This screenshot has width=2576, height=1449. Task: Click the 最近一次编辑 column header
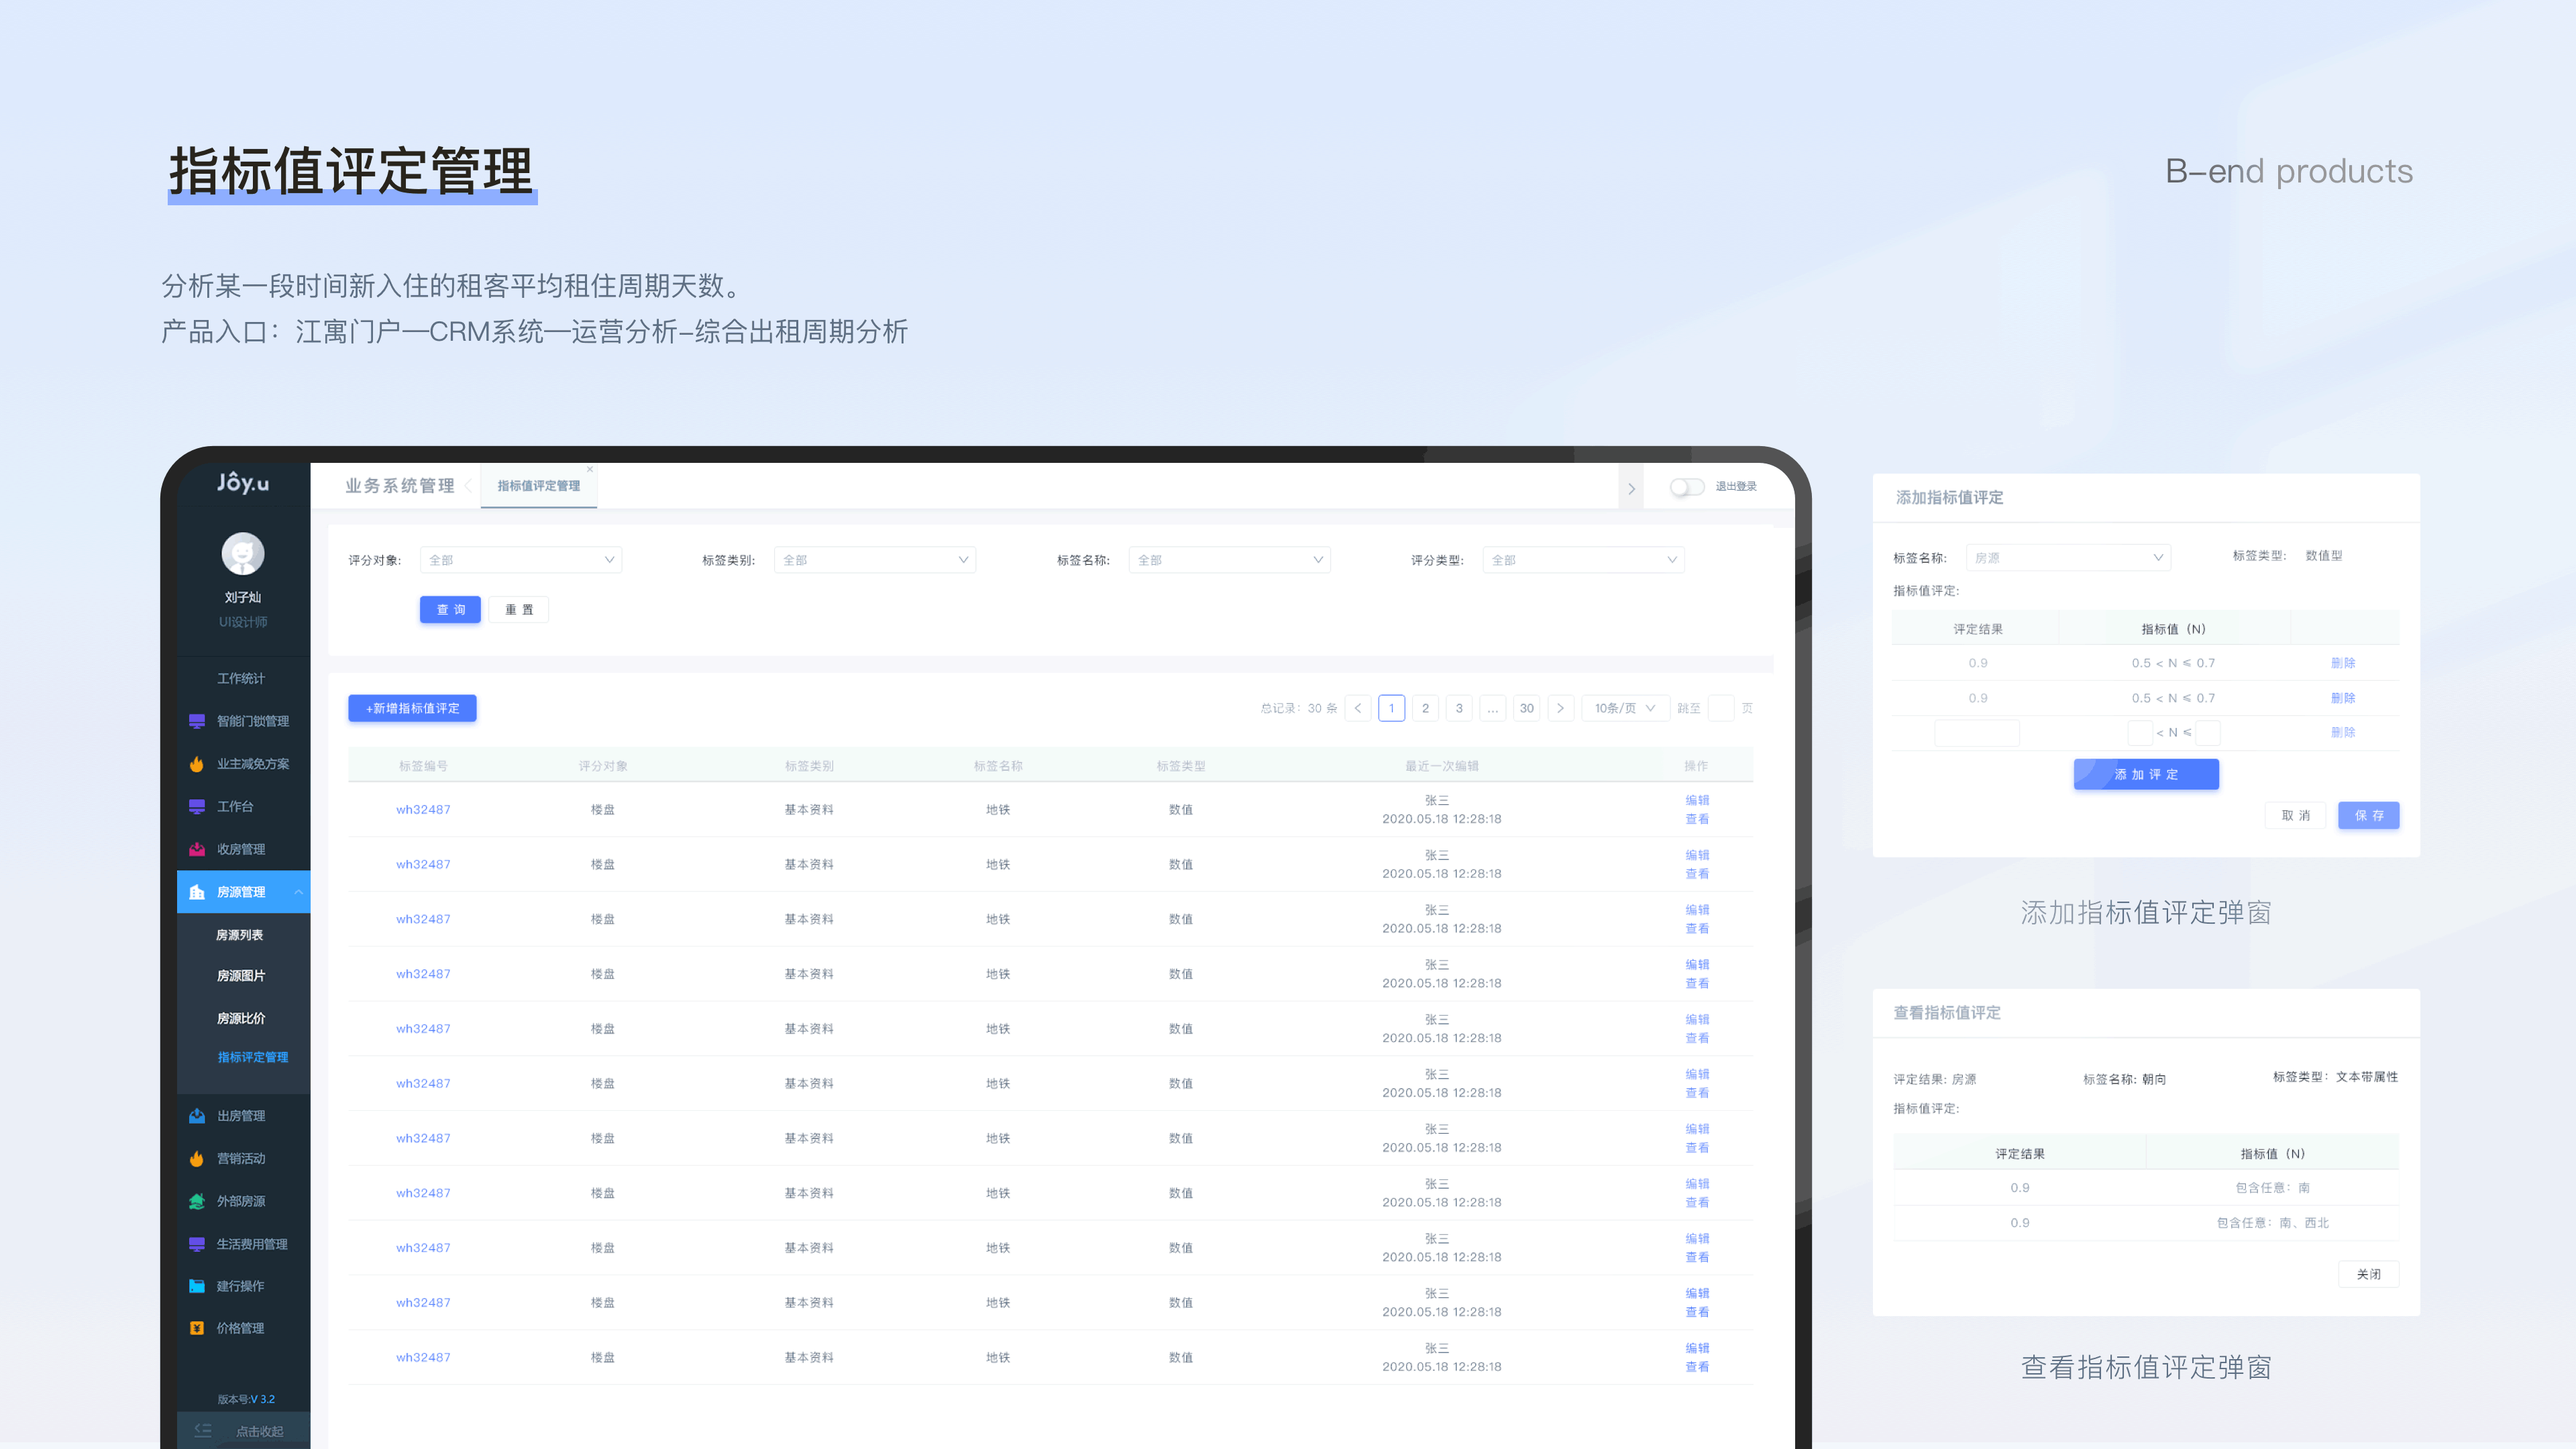click(1441, 766)
